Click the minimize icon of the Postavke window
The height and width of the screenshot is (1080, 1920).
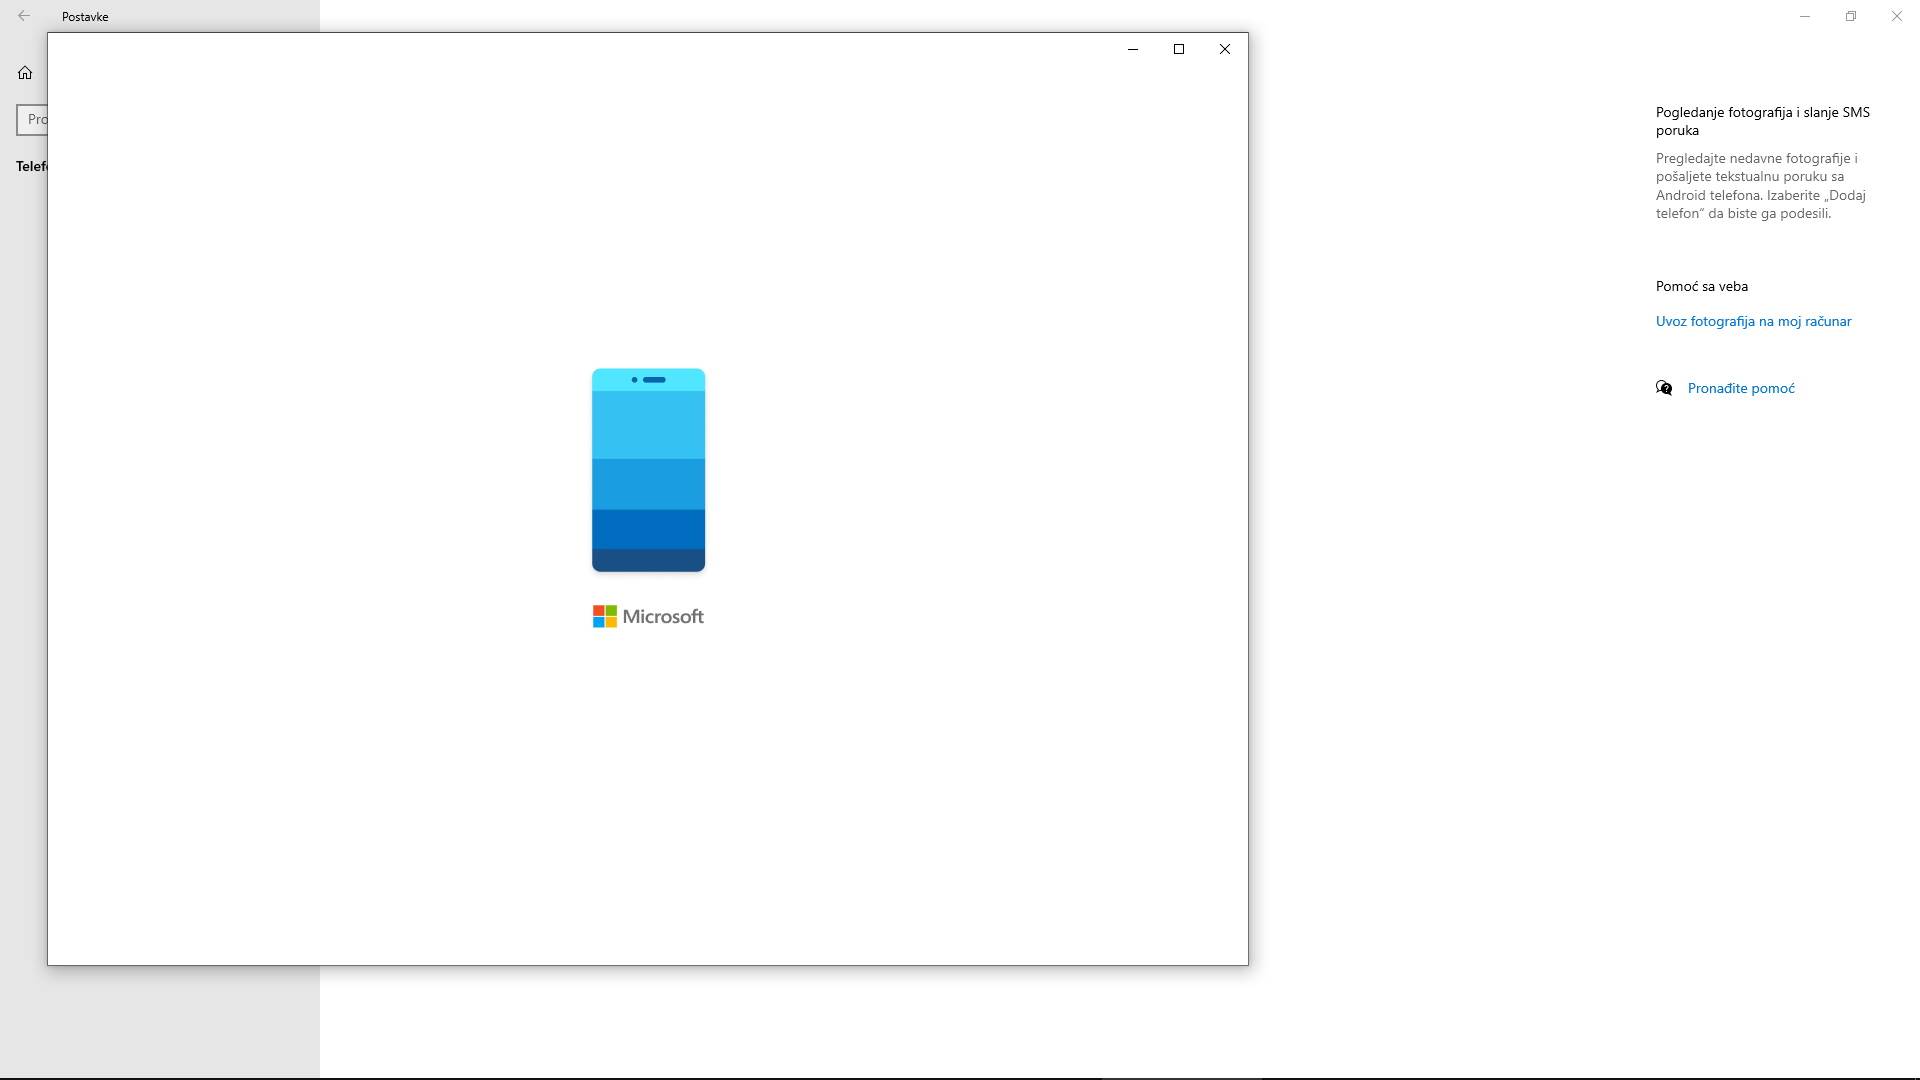pyautogui.click(x=1804, y=16)
